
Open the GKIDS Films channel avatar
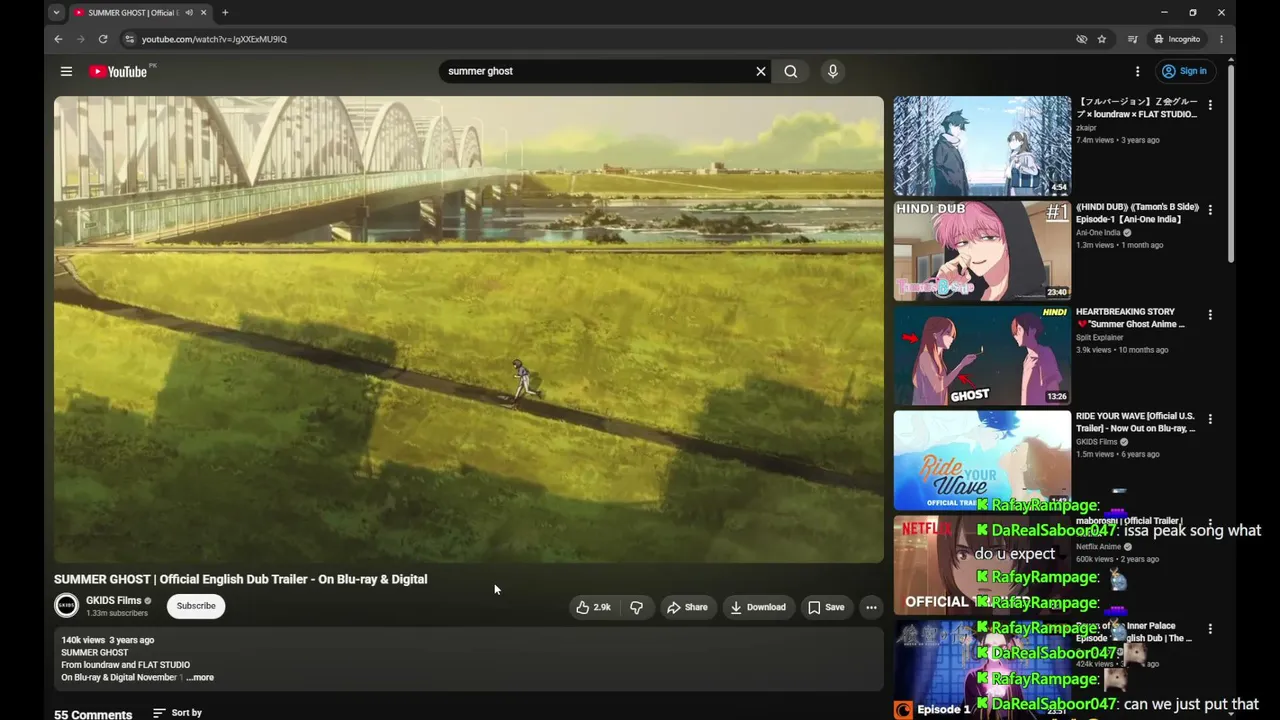coord(67,606)
